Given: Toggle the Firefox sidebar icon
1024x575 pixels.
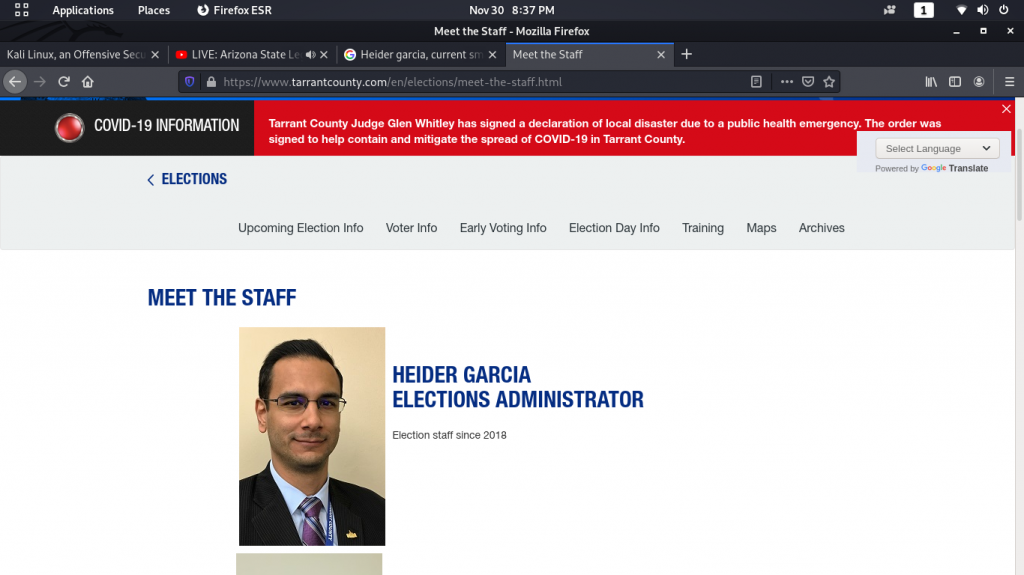Looking at the screenshot, I should [955, 82].
